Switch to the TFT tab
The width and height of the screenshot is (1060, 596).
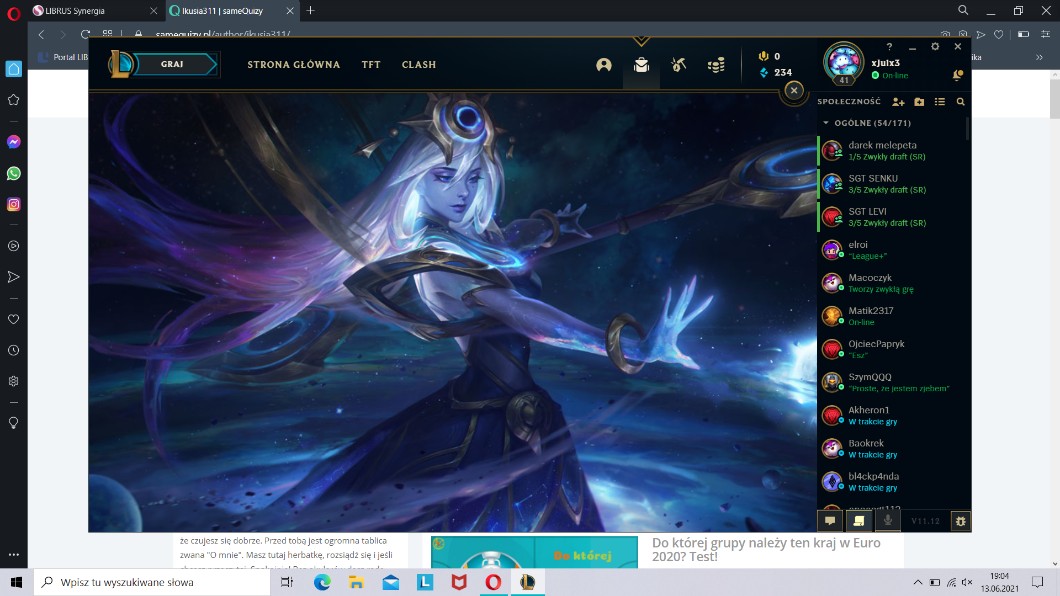(371, 65)
